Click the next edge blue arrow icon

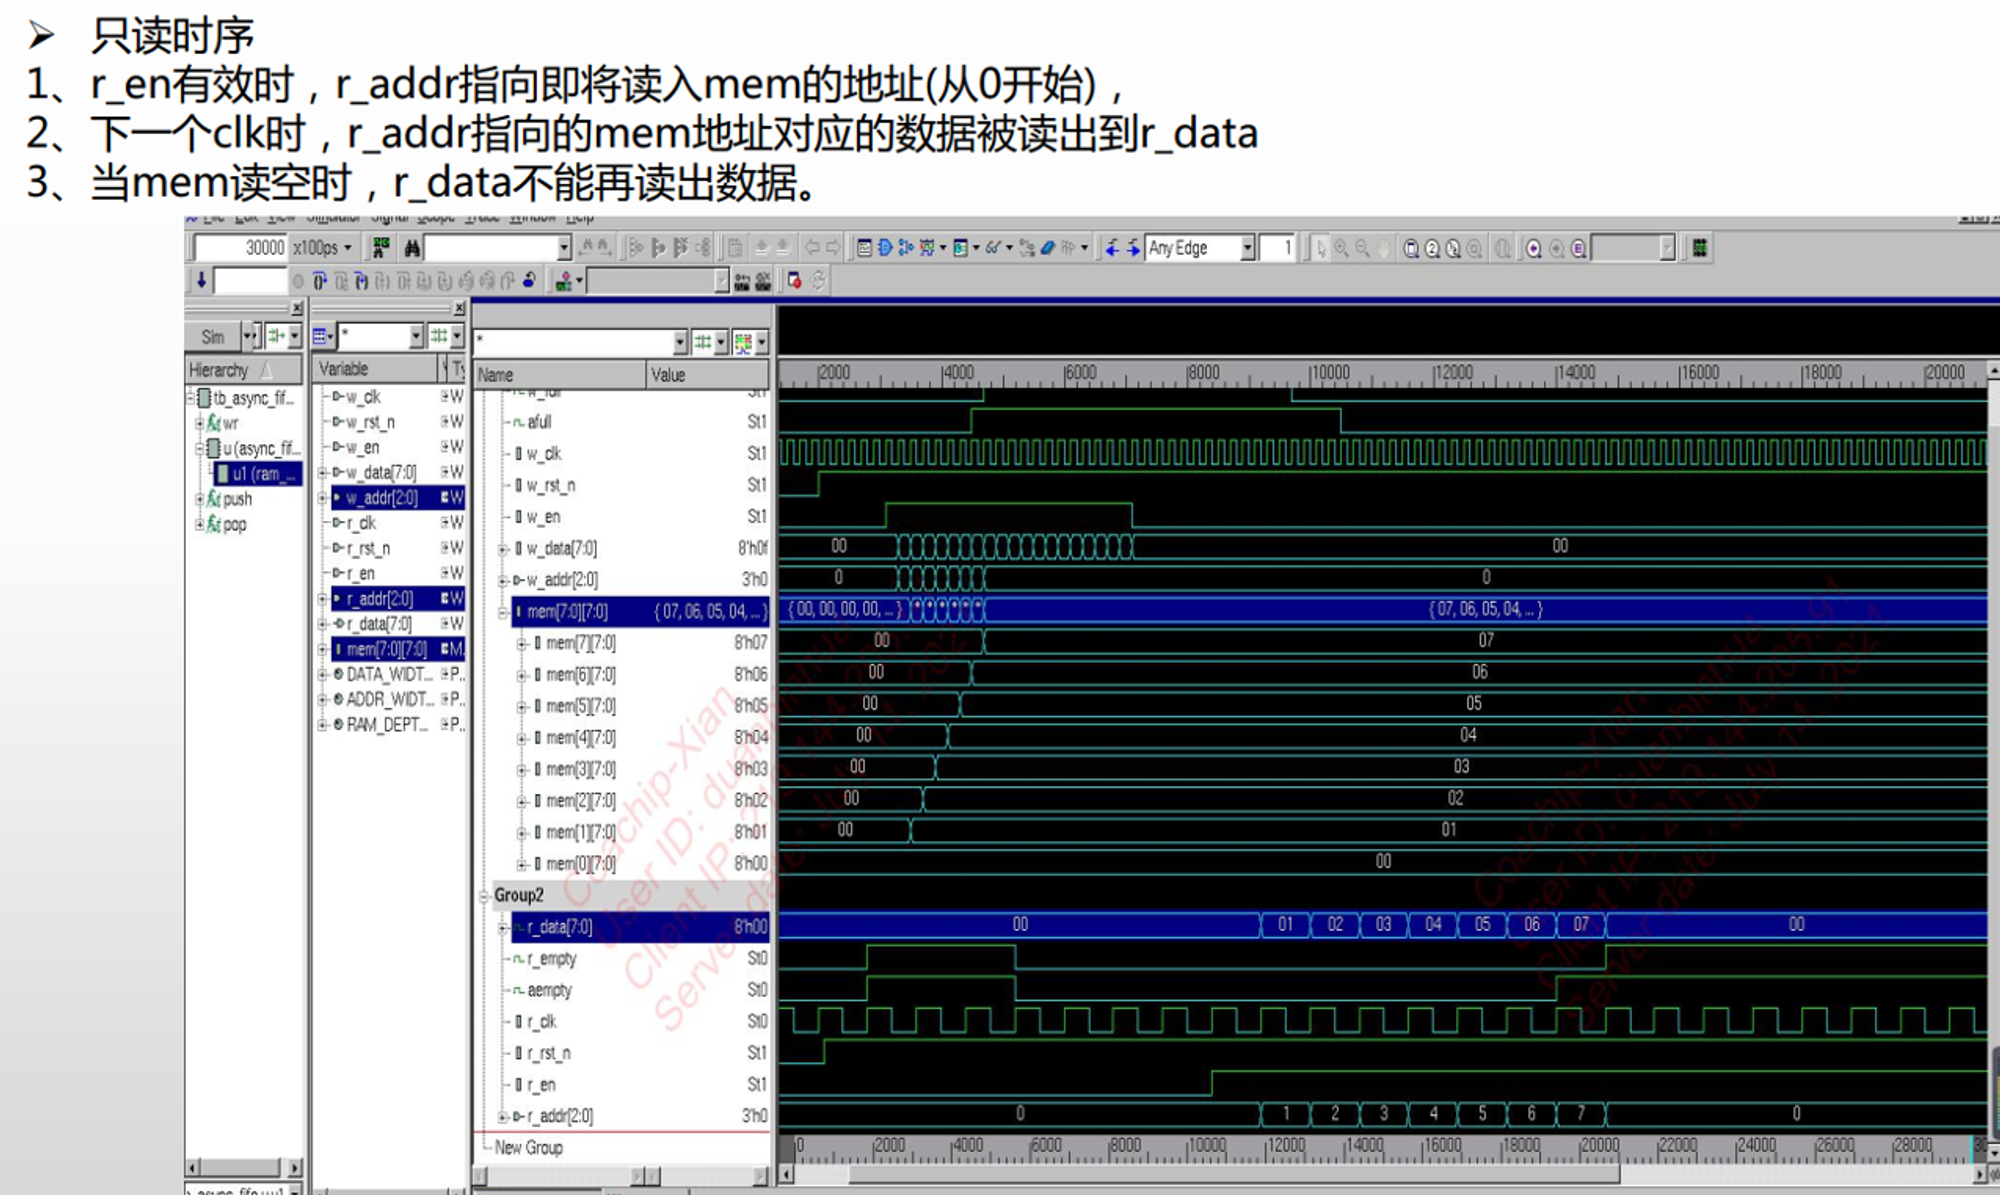click(1133, 248)
